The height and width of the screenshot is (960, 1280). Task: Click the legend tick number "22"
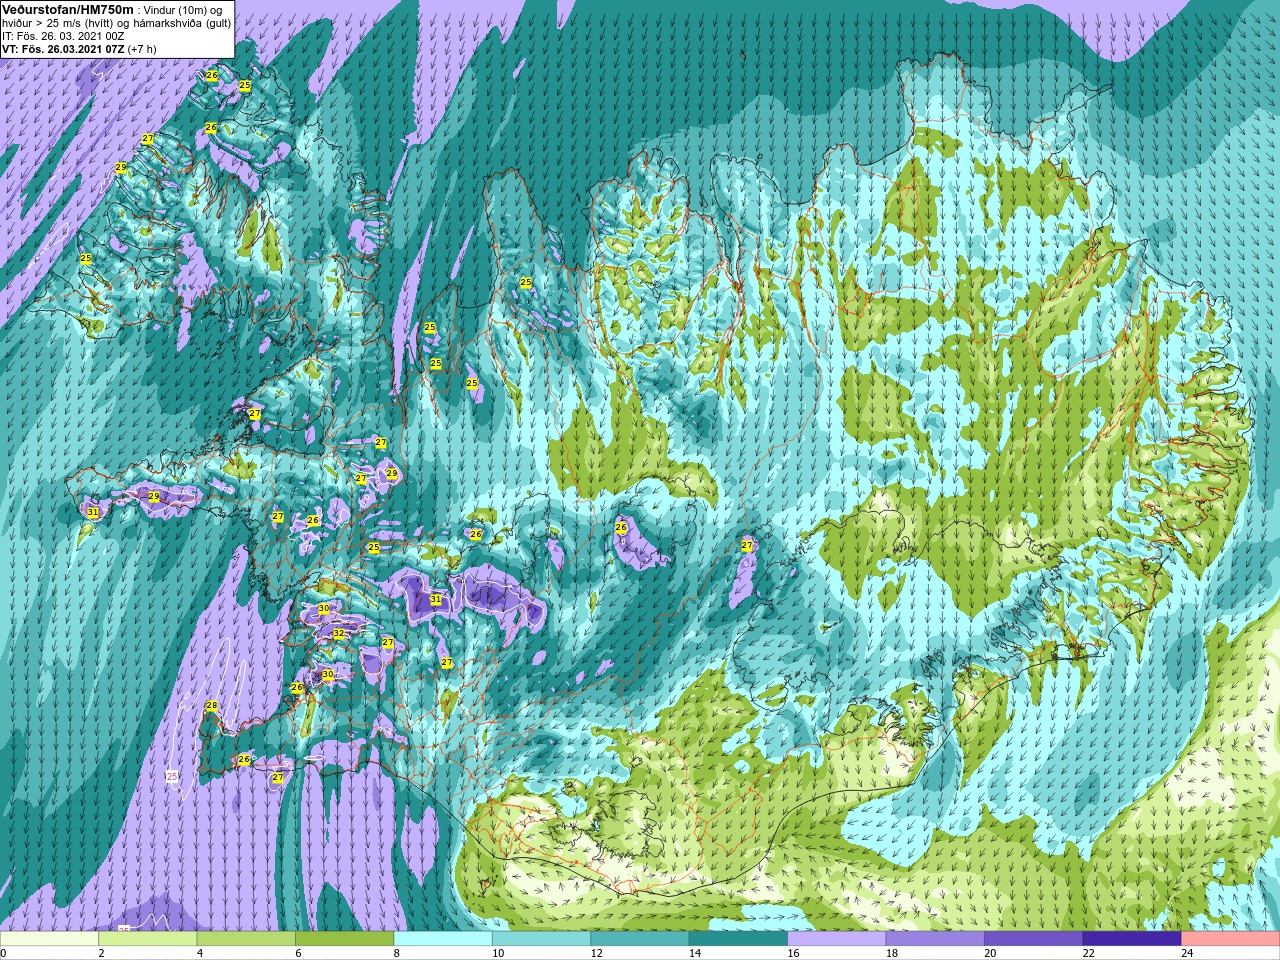[1088, 954]
